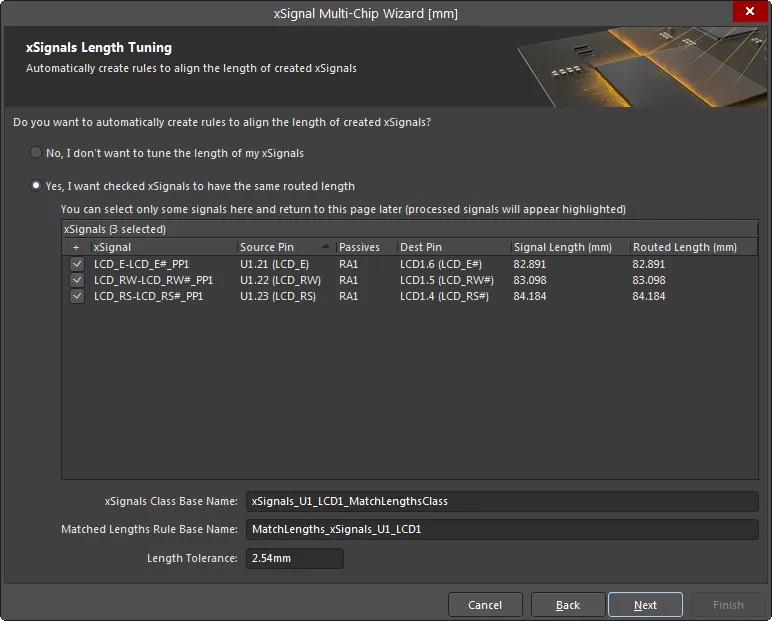This screenshot has height=621, width=772.
Task: Sort by Passives column header
Action: coord(359,247)
